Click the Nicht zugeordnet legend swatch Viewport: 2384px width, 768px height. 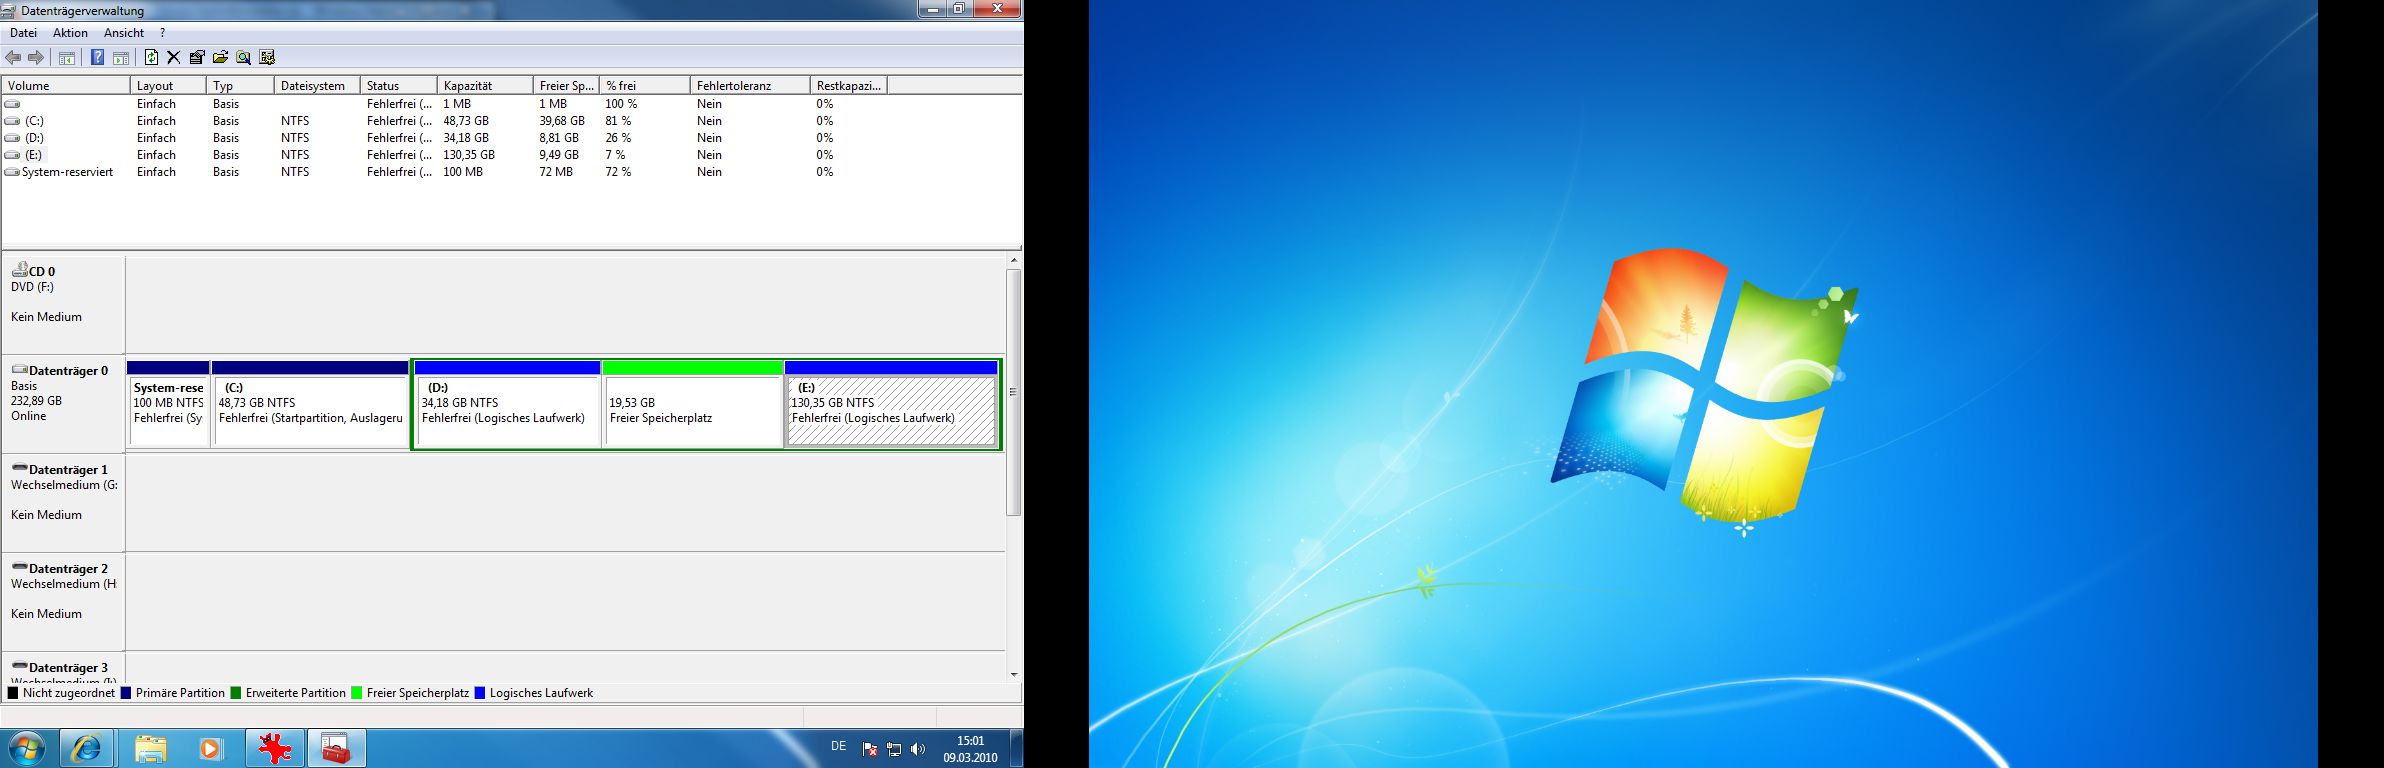coord(13,693)
